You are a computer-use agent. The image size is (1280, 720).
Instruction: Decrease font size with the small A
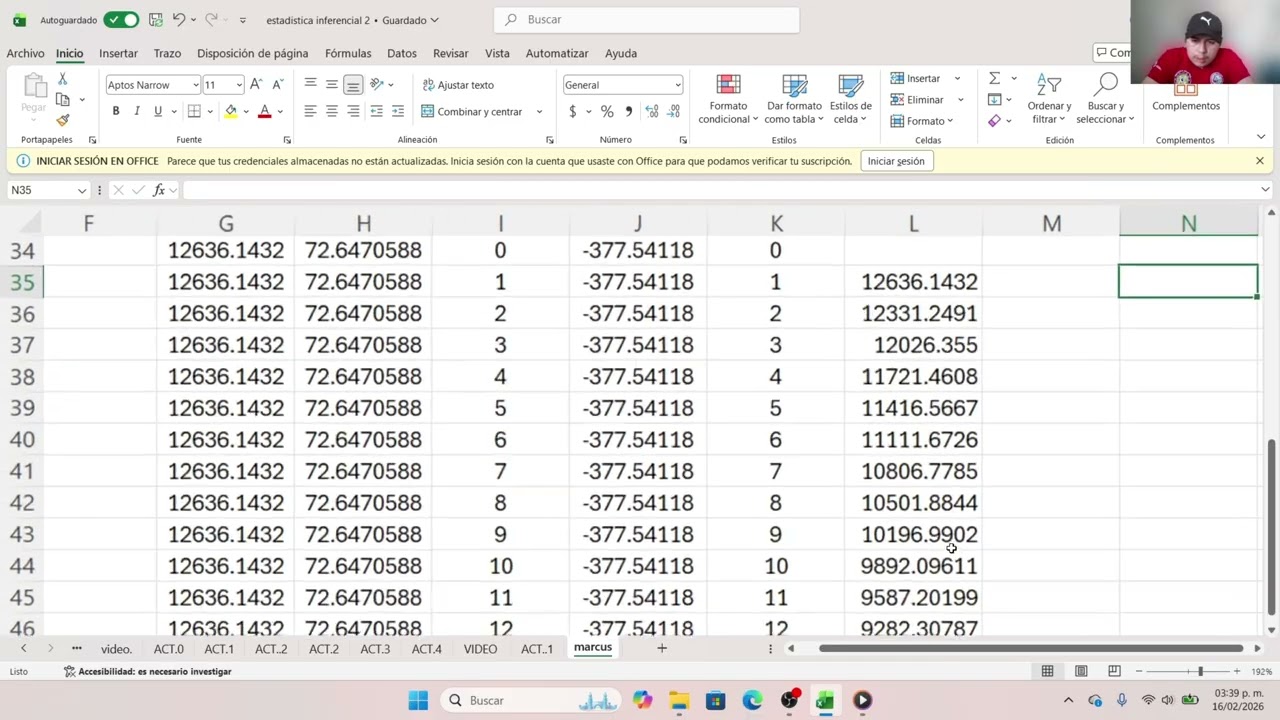(278, 85)
